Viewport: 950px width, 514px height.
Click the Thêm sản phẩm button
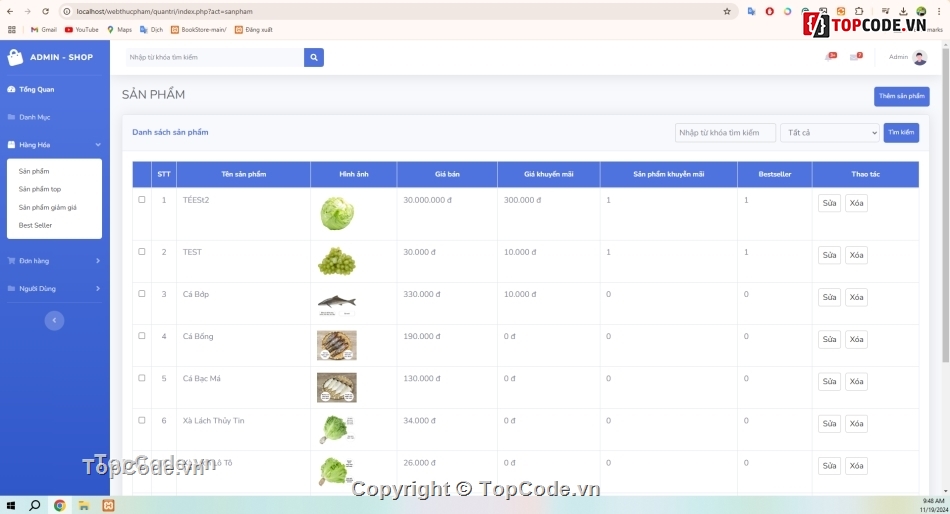point(902,96)
